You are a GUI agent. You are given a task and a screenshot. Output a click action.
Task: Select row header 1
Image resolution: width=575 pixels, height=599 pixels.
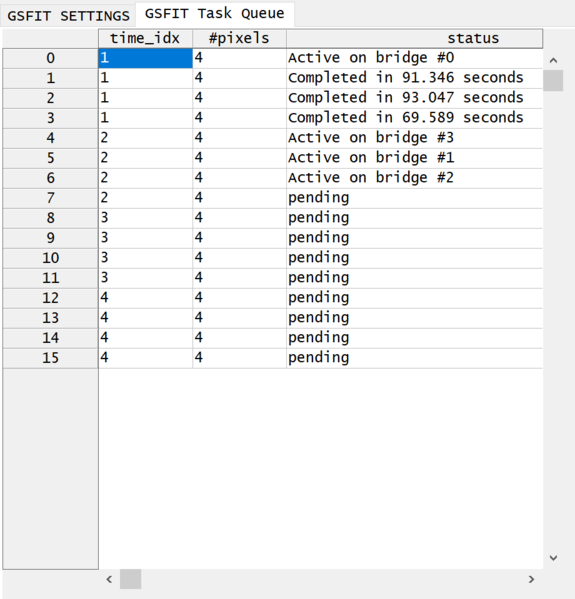pyautogui.click(x=50, y=78)
